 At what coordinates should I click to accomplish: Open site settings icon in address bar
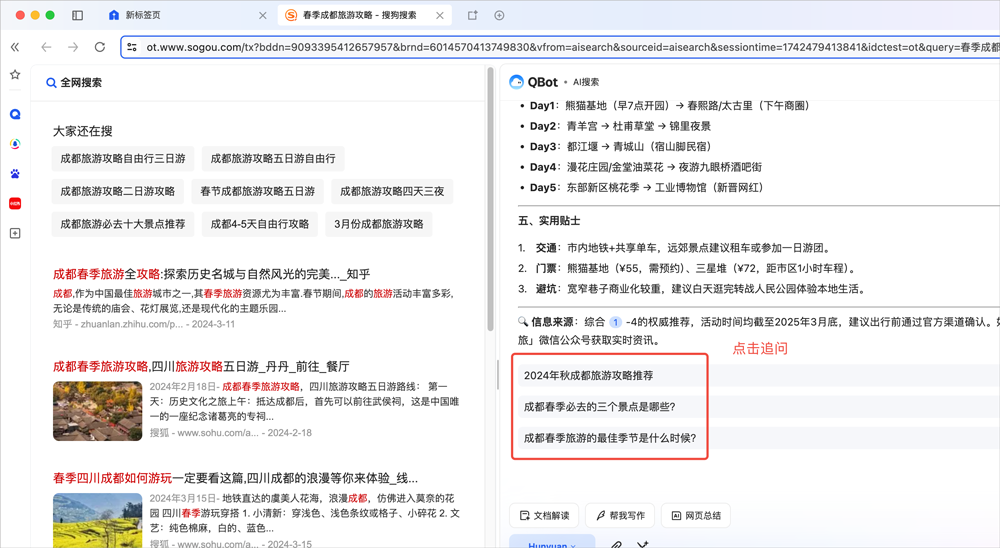point(131,47)
